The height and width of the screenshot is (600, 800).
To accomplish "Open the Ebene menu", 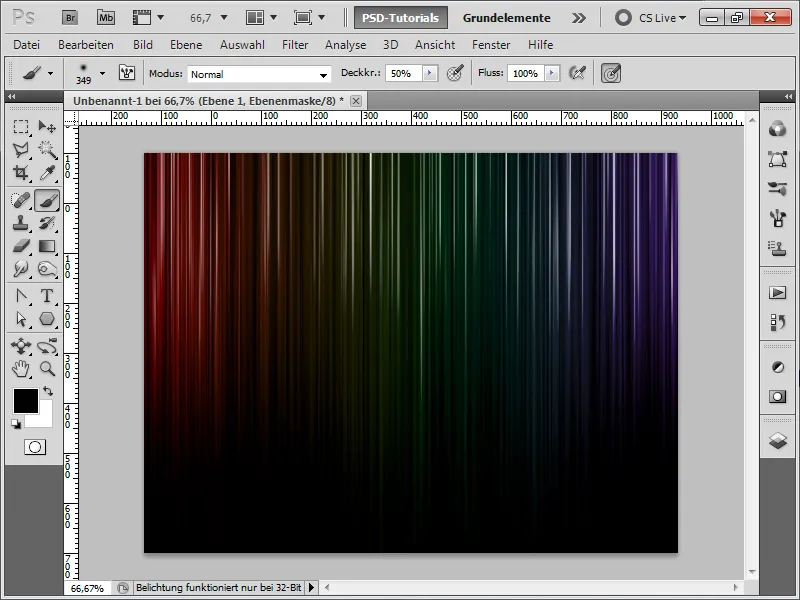I will point(186,45).
